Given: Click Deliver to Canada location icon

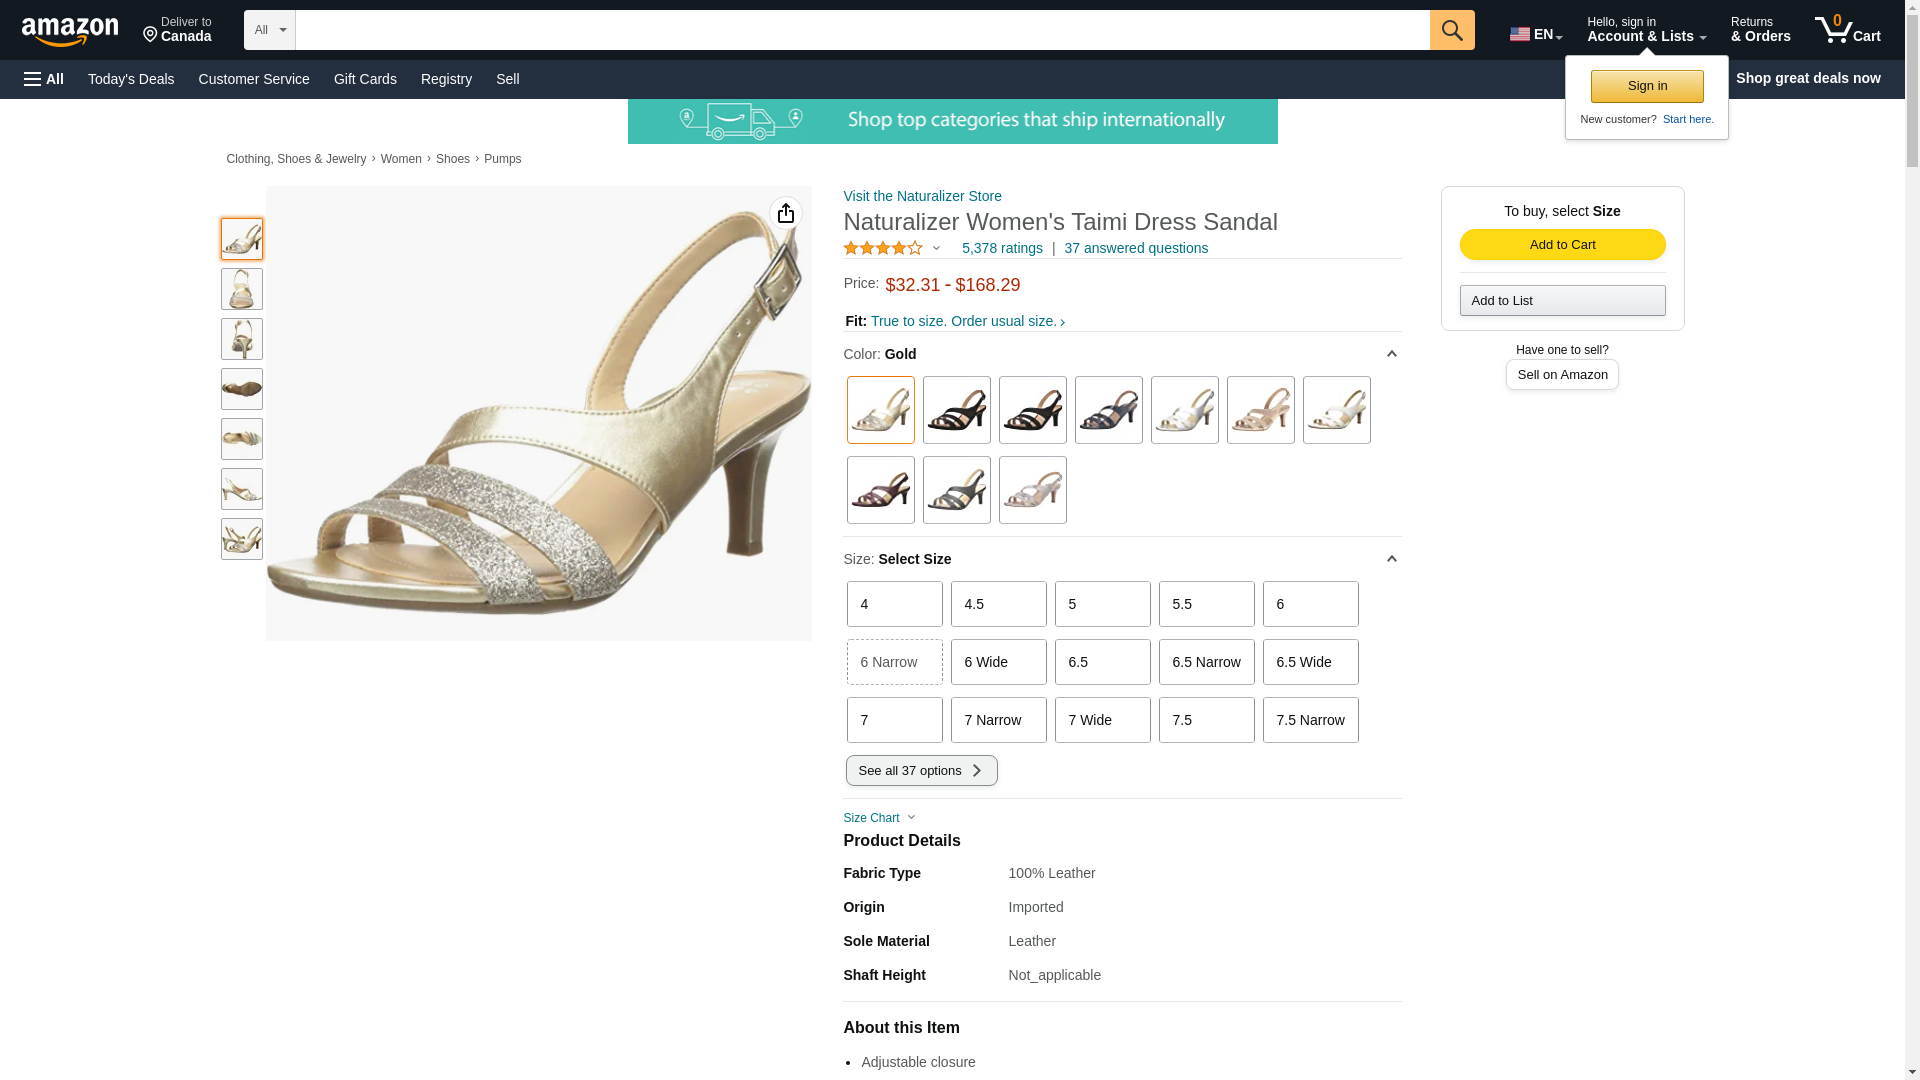Looking at the screenshot, I should click(x=151, y=36).
